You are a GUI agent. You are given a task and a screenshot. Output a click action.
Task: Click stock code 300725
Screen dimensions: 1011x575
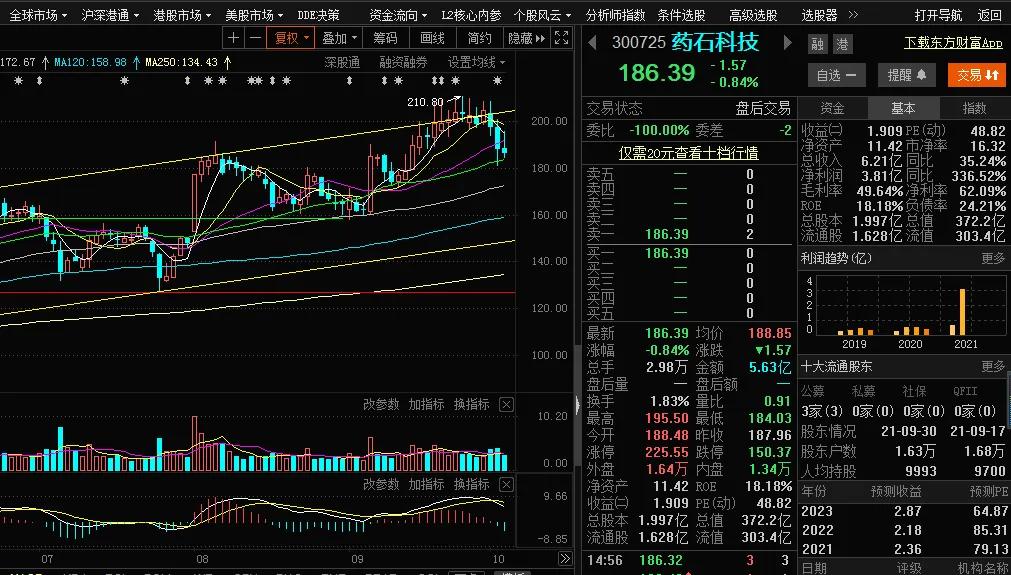click(638, 43)
